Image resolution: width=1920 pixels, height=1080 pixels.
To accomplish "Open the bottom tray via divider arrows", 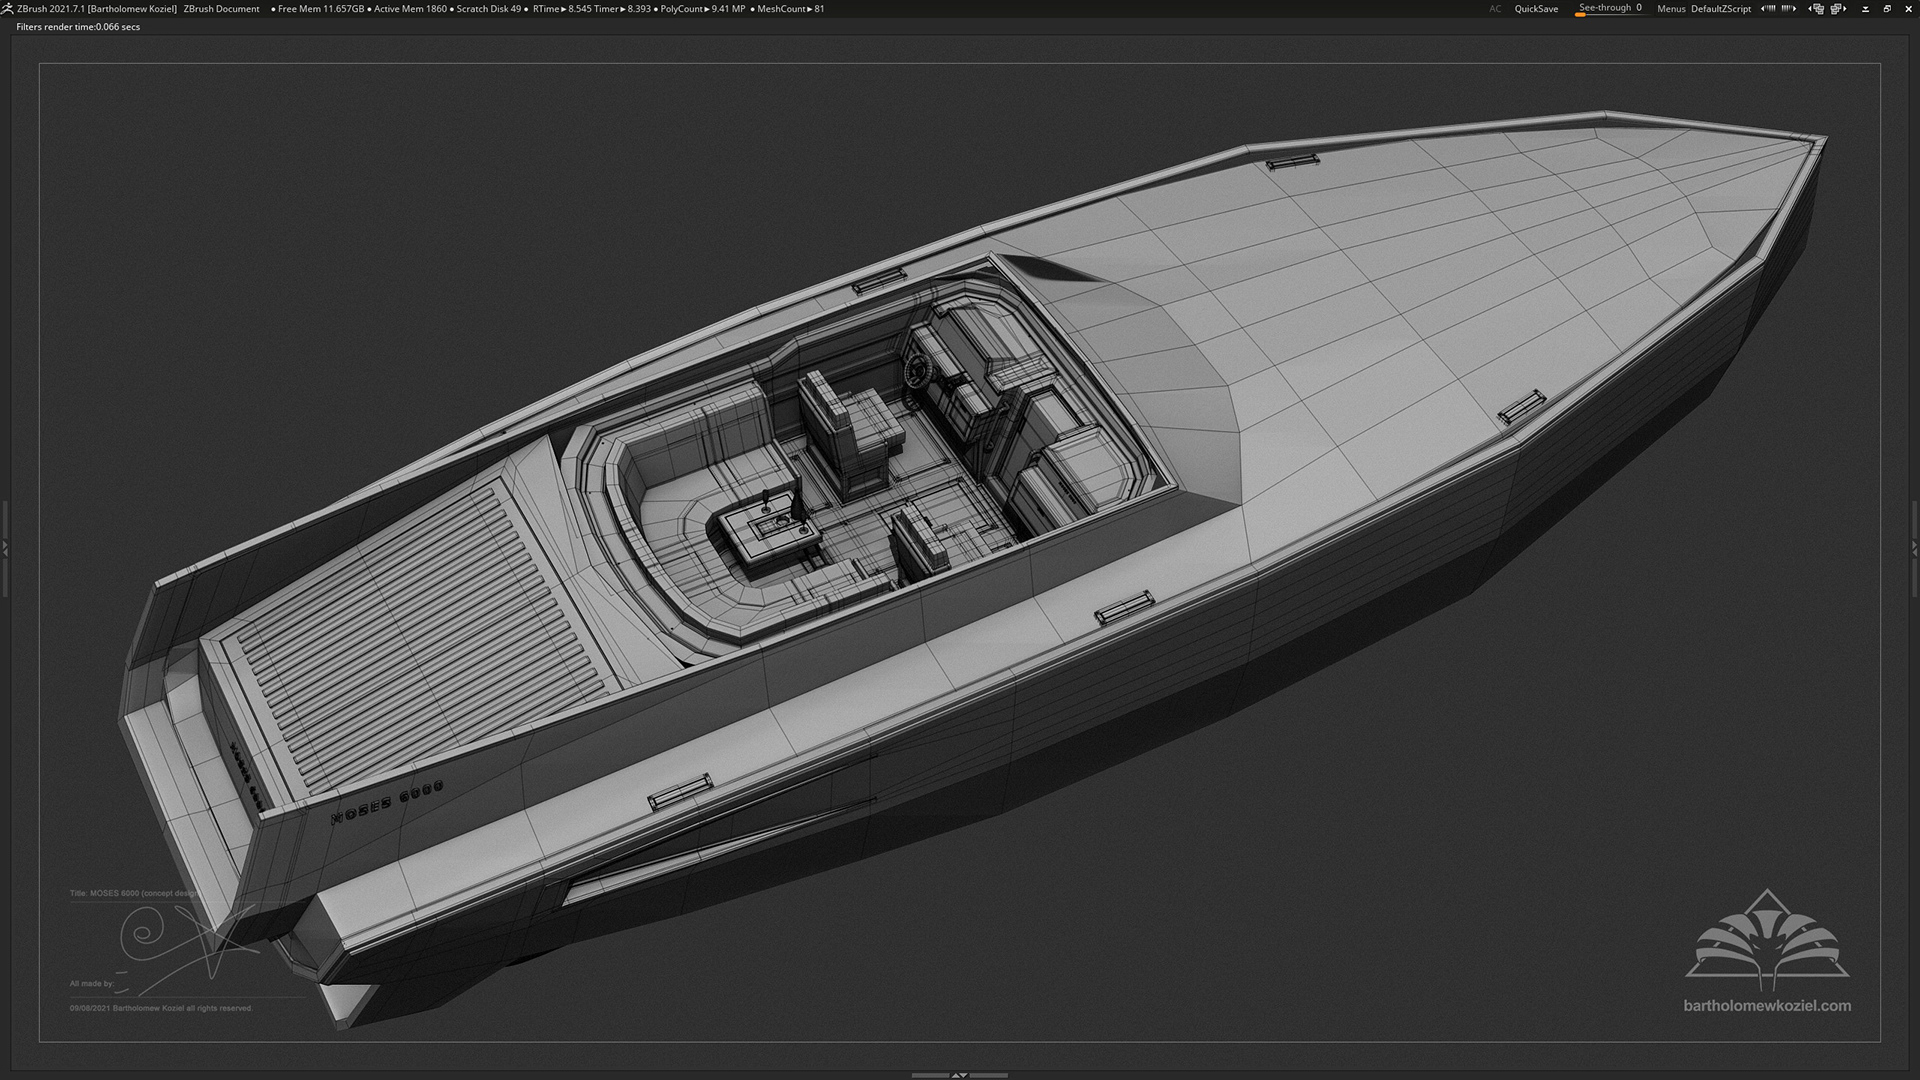I will click(x=959, y=1075).
